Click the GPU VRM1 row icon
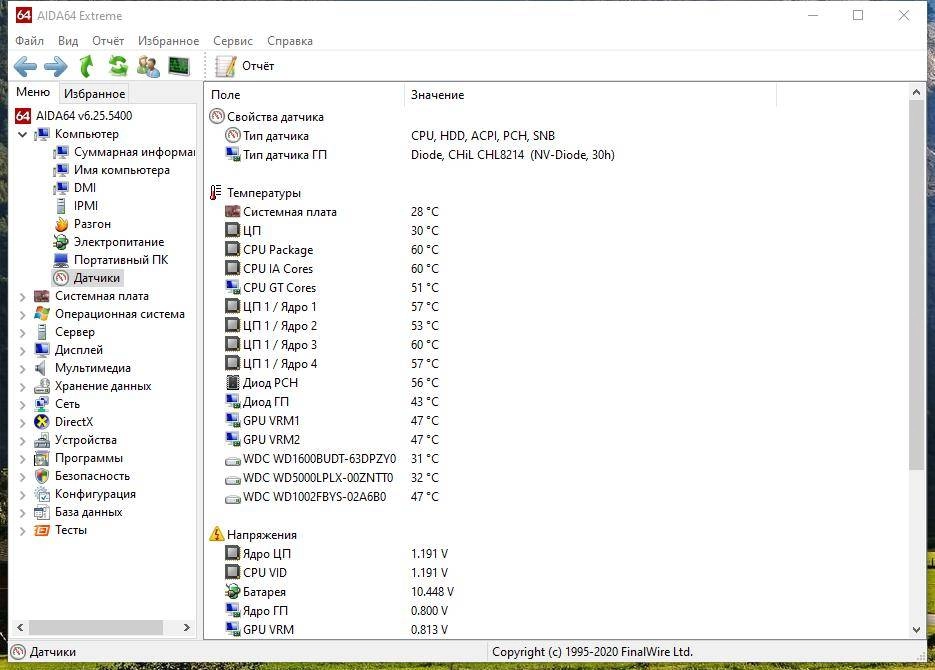The height and width of the screenshot is (670, 935). click(x=233, y=421)
